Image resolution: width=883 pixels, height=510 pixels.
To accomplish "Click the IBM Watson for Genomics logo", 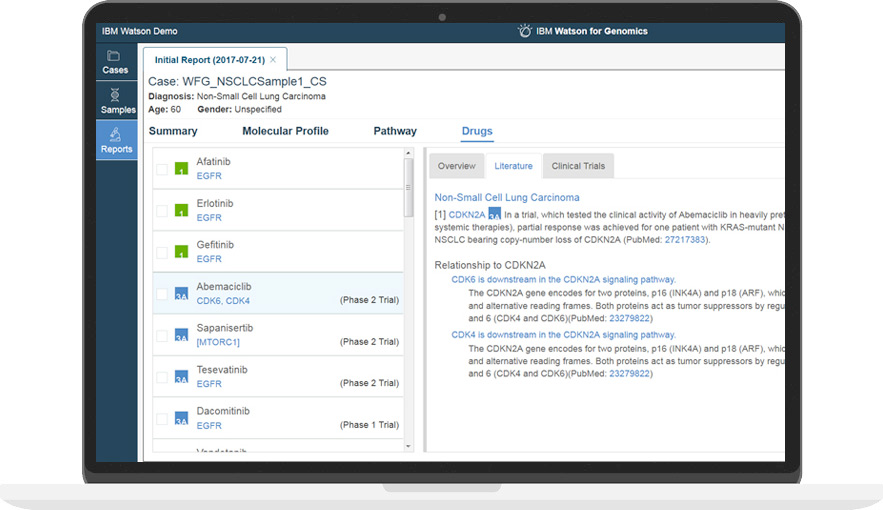I will [x=525, y=31].
